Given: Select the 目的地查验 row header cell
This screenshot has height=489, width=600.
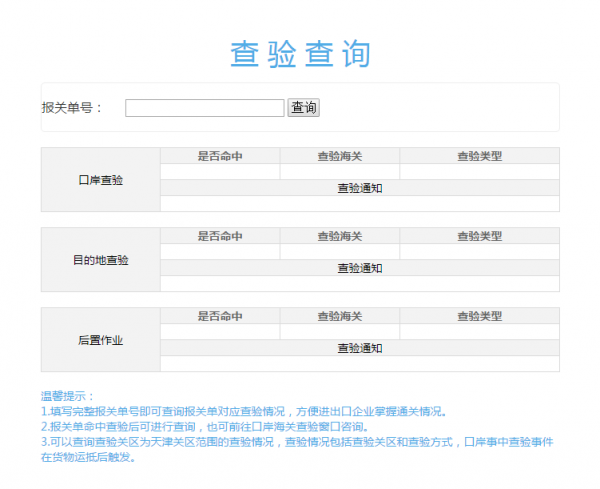Looking at the screenshot, I should click(100, 260).
